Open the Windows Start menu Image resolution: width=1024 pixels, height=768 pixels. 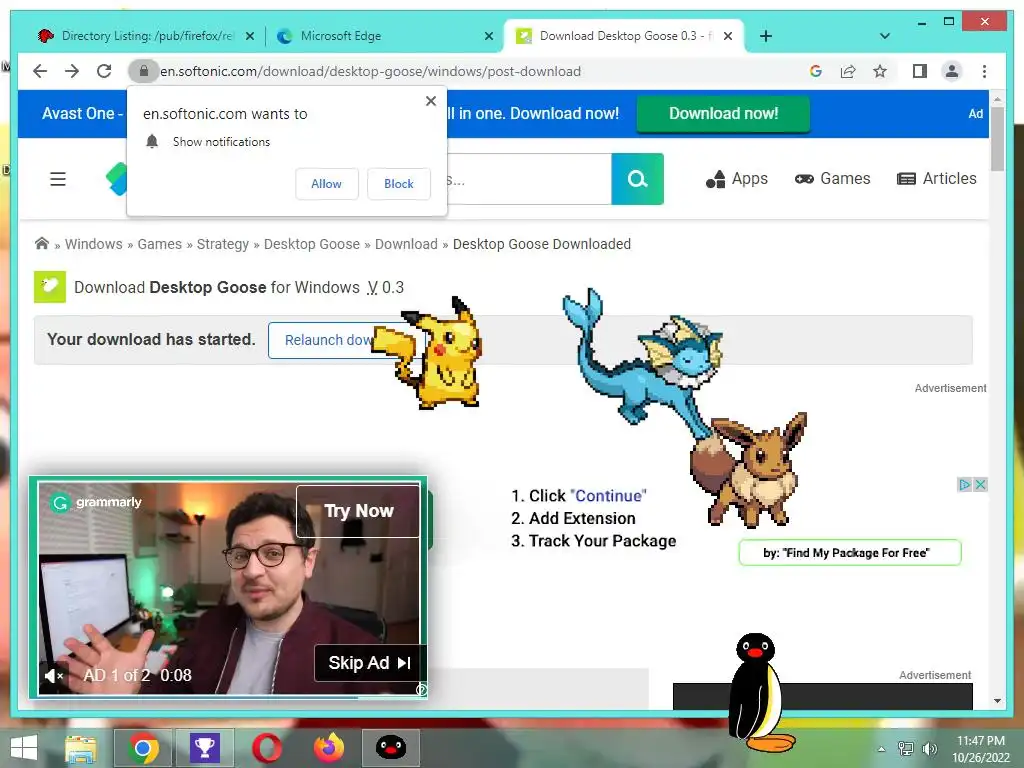coord(24,748)
